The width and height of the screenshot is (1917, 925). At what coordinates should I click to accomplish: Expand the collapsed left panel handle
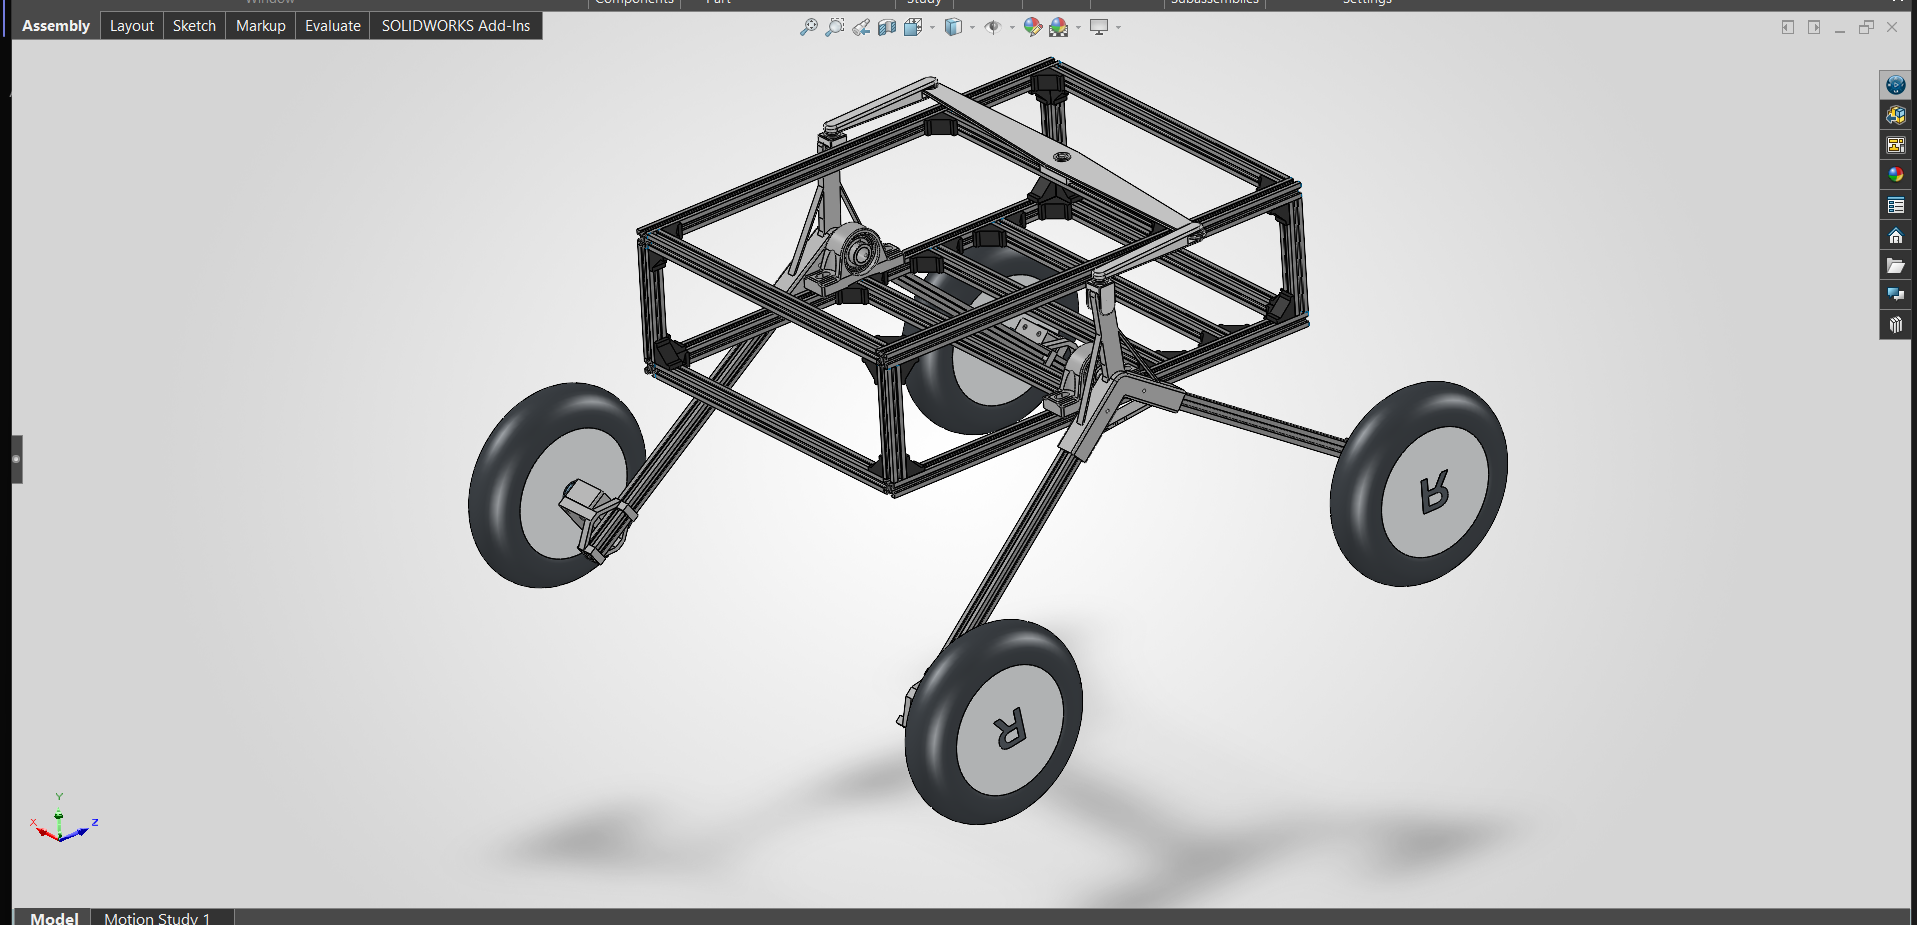pos(16,459)
